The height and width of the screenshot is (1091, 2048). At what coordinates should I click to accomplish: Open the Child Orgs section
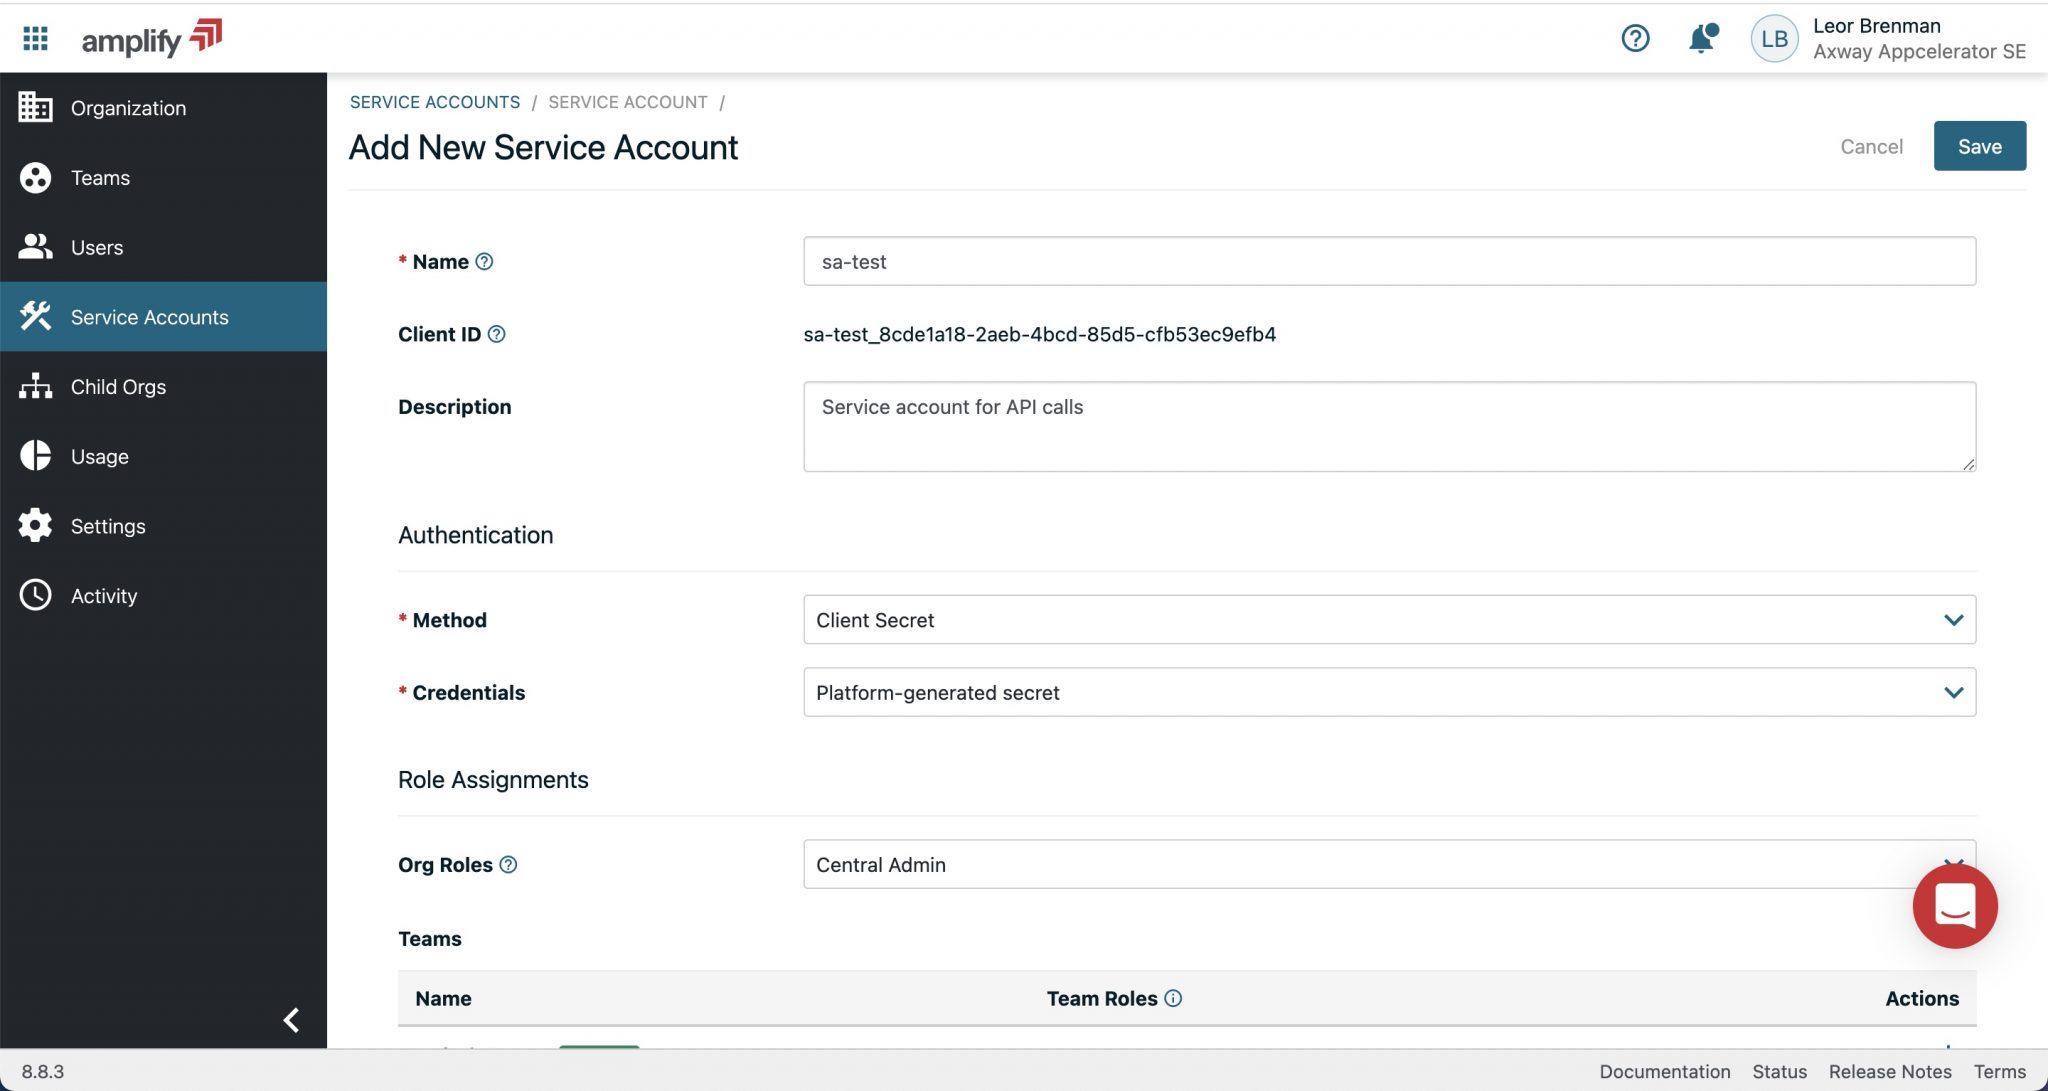118,386
